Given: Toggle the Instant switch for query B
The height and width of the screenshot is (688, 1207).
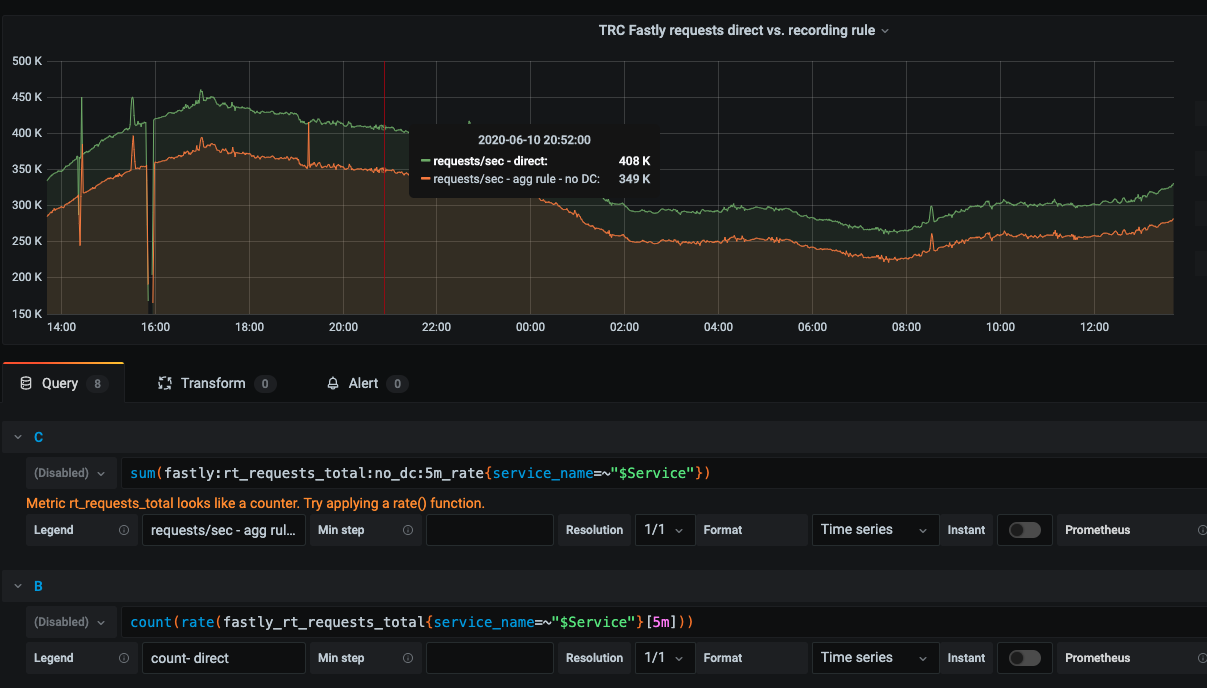Looking at the screenshot, I should pyautogui.click(x=1025, y=658).
